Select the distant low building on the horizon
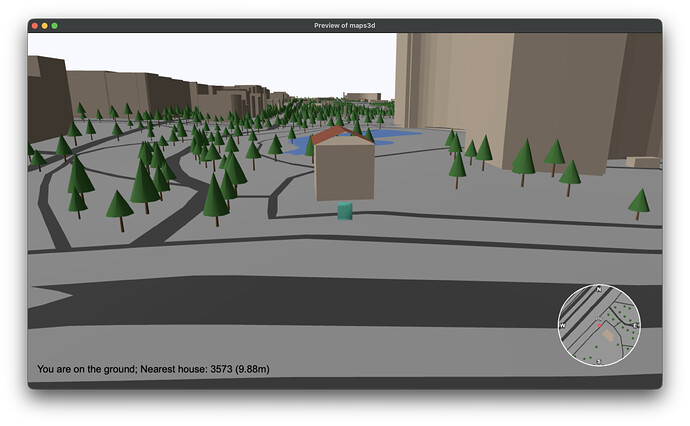Screen dimensions: 690x426 pyautogui.click(x=362, y=96)
